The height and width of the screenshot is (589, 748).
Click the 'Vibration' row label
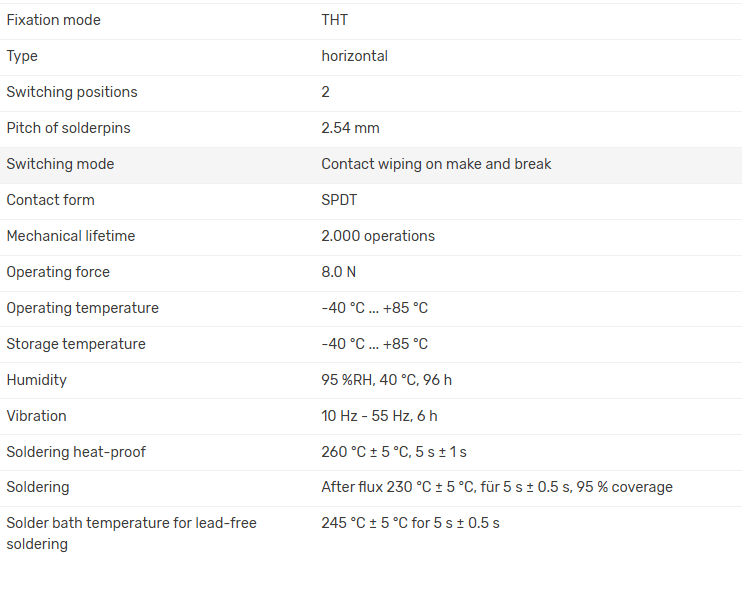click(36, 416)
